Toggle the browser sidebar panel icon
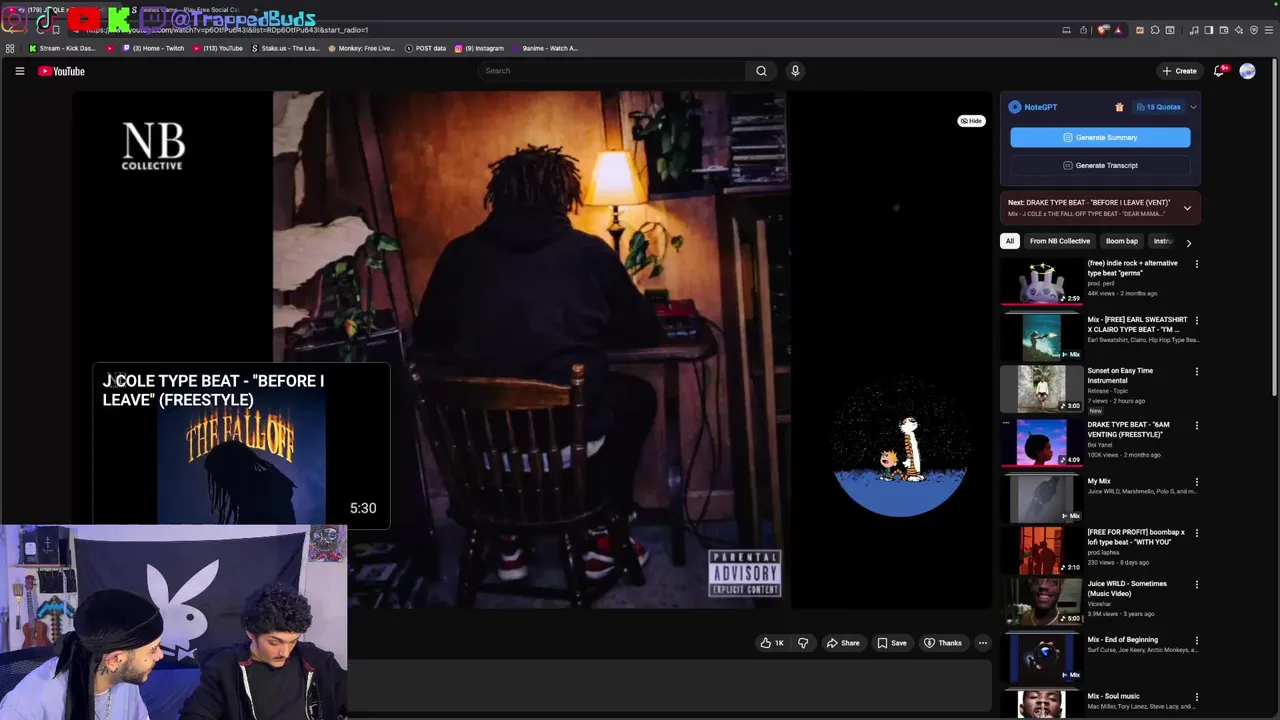The width and height of the screenshot is (1280, 720). coord(1209,30)
